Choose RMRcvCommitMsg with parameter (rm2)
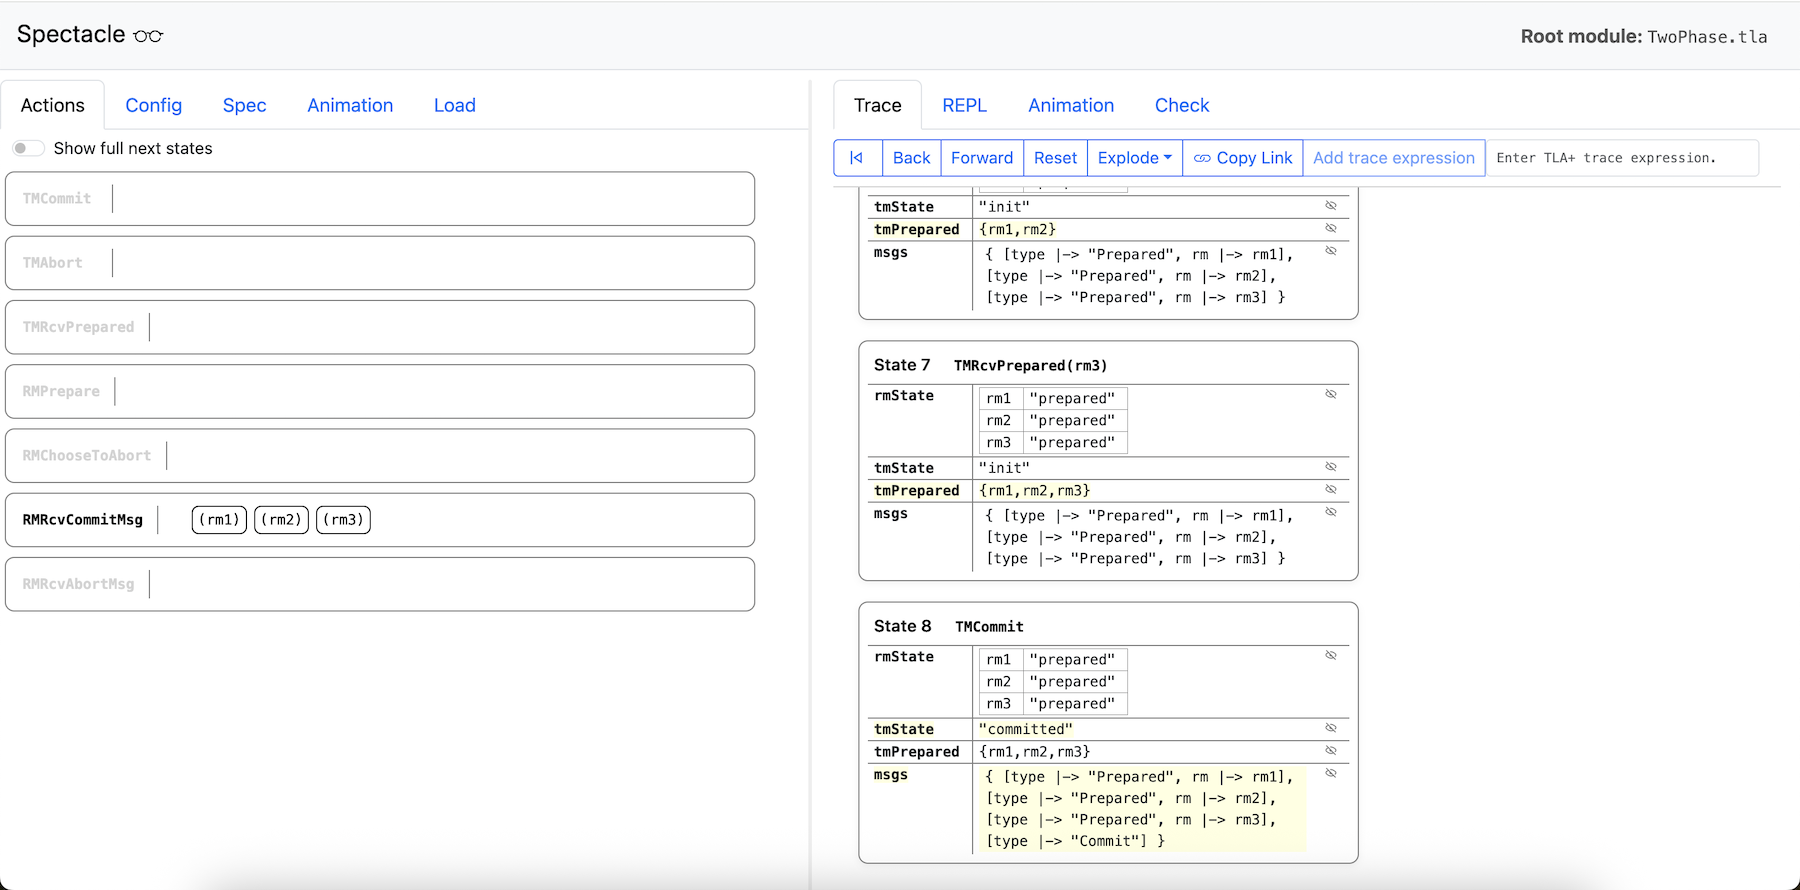 click(x=281, y=520)
